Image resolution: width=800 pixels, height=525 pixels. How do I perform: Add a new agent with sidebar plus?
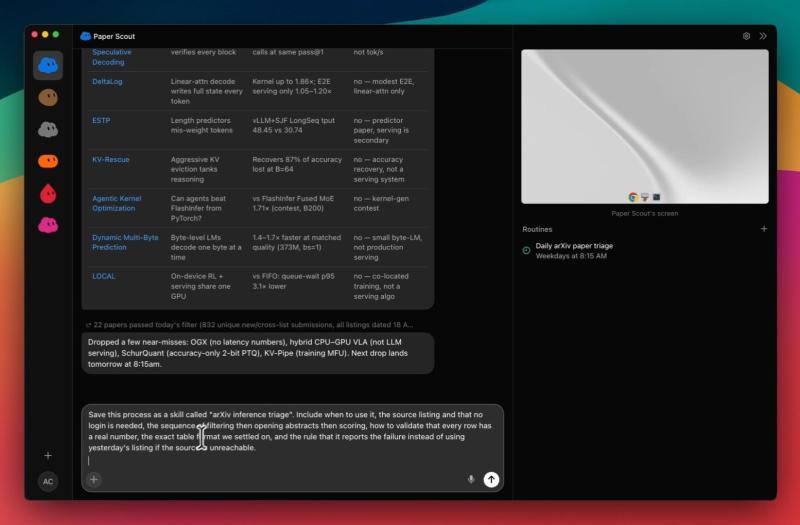click(x=48, y=456)
